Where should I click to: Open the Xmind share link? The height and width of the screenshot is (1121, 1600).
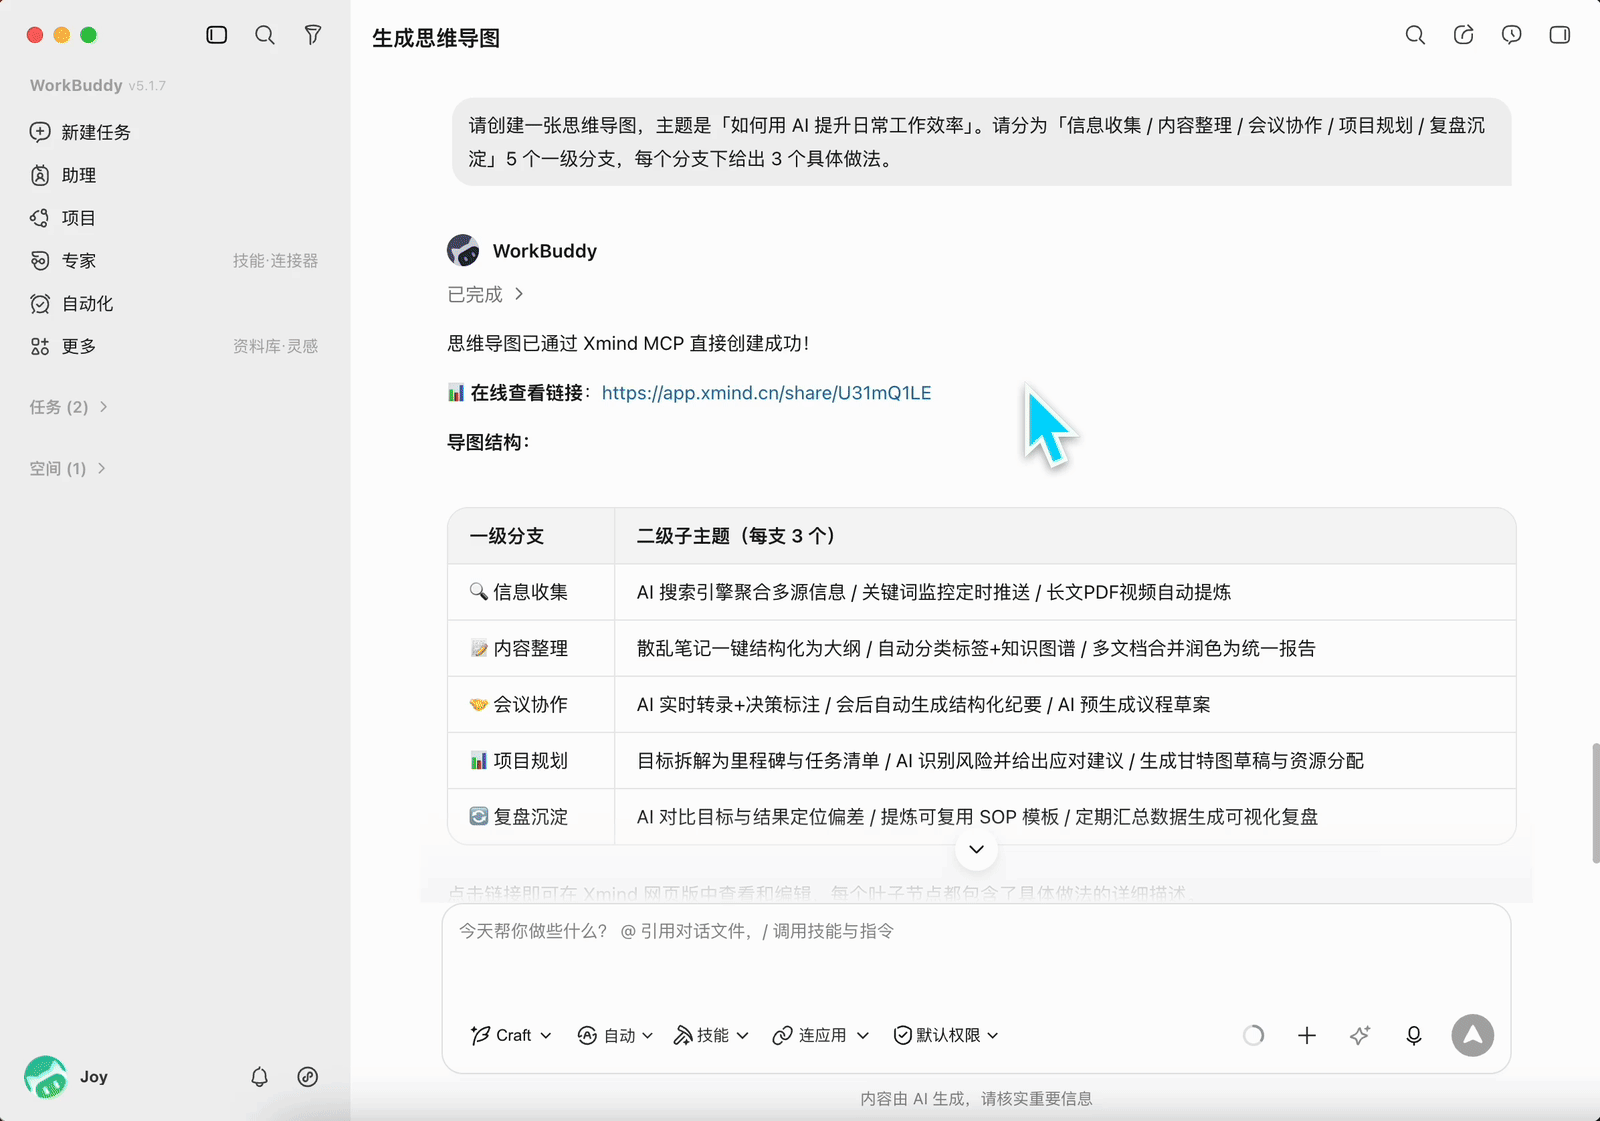[x=766, y=393]
